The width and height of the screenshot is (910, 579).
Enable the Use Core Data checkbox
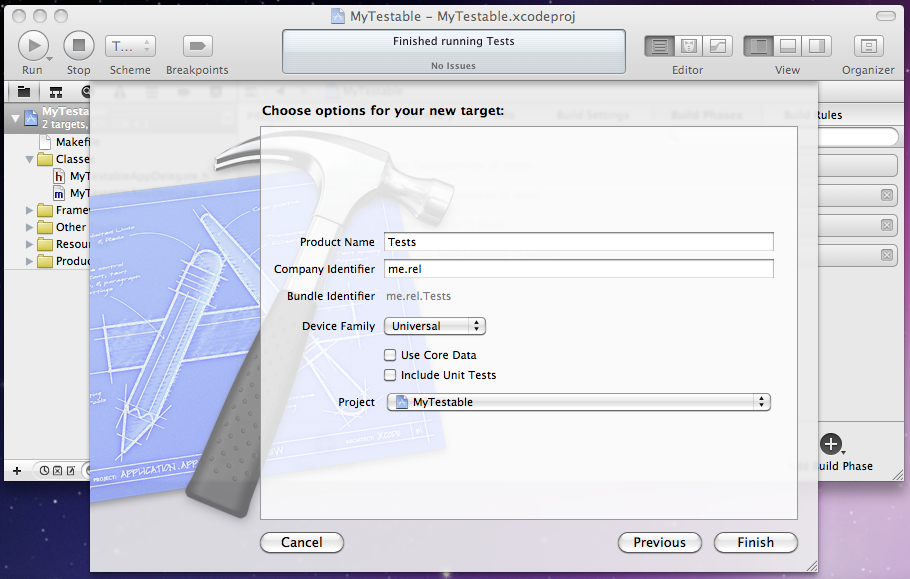point(390,354)
